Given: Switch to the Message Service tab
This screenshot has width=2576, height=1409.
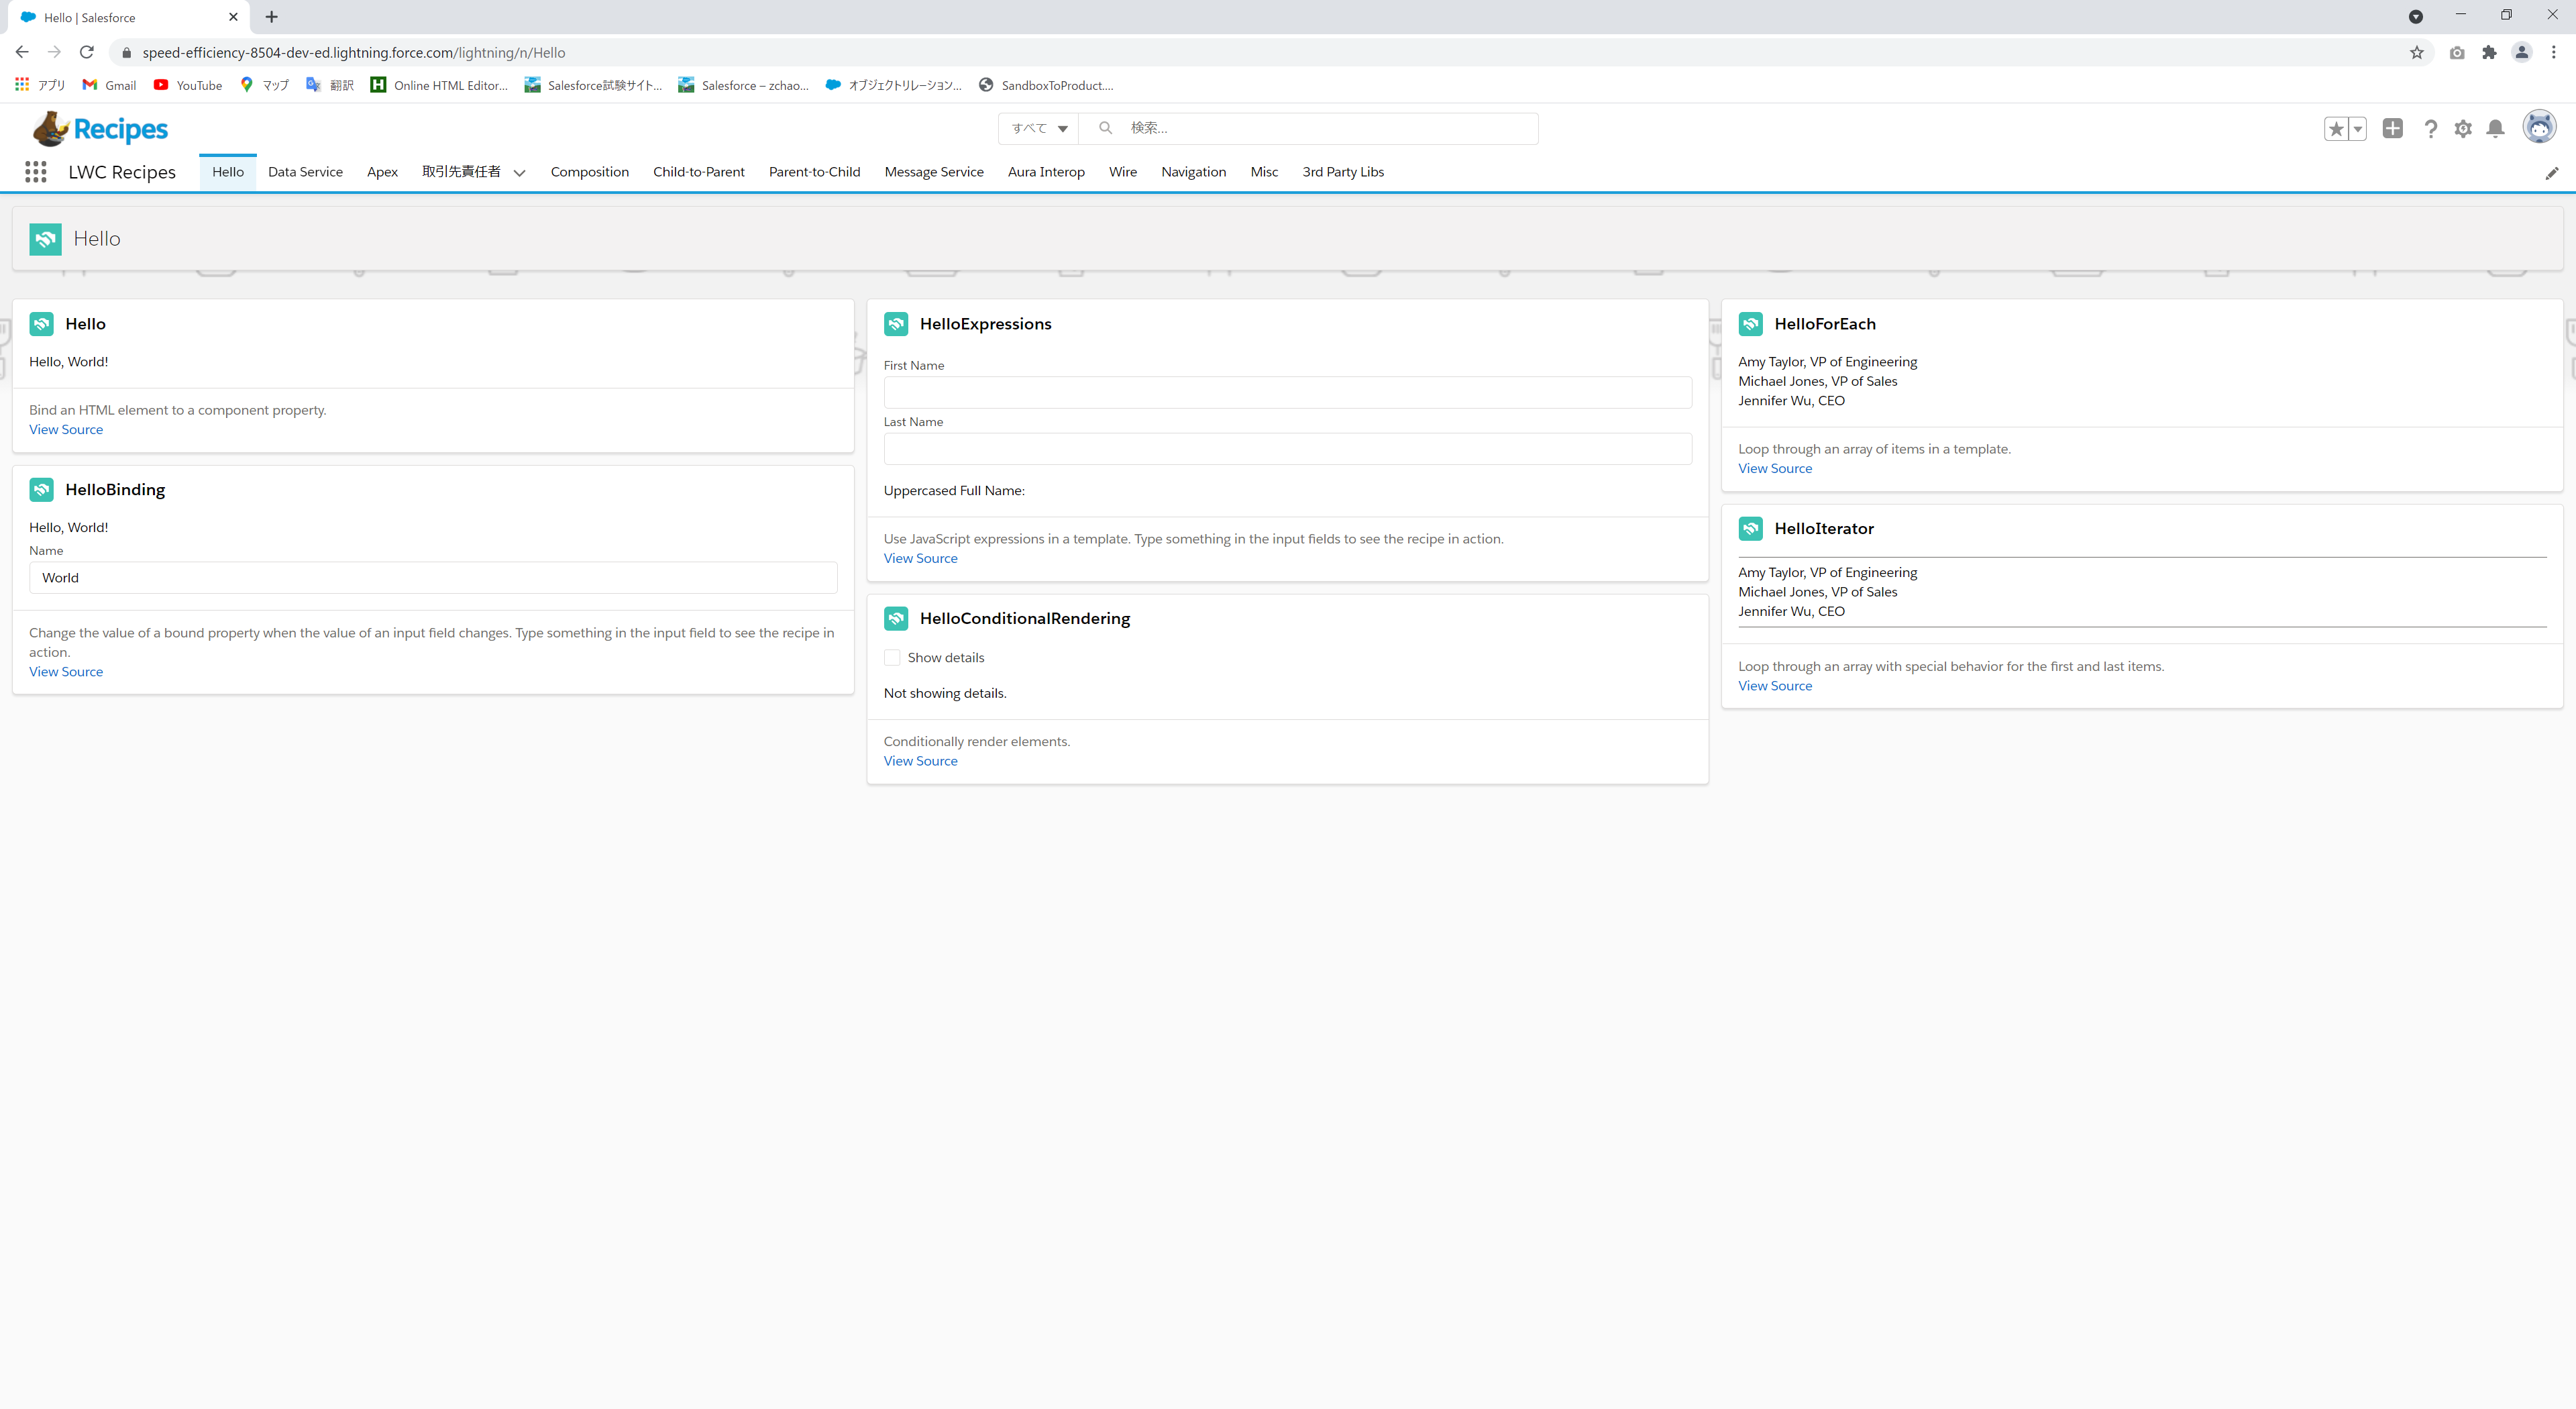Looking at the screenshot, I should 933,172.
